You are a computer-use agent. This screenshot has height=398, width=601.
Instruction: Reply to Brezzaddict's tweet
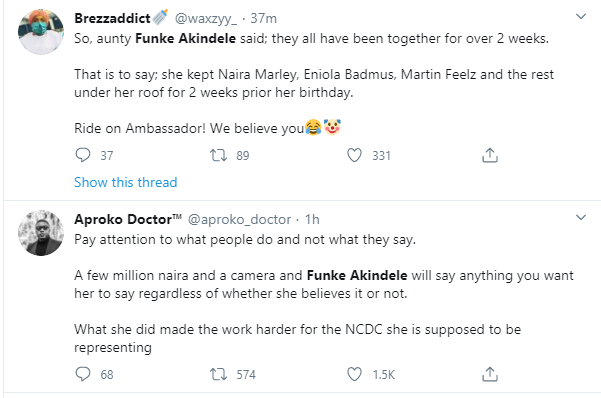(83, 155)
